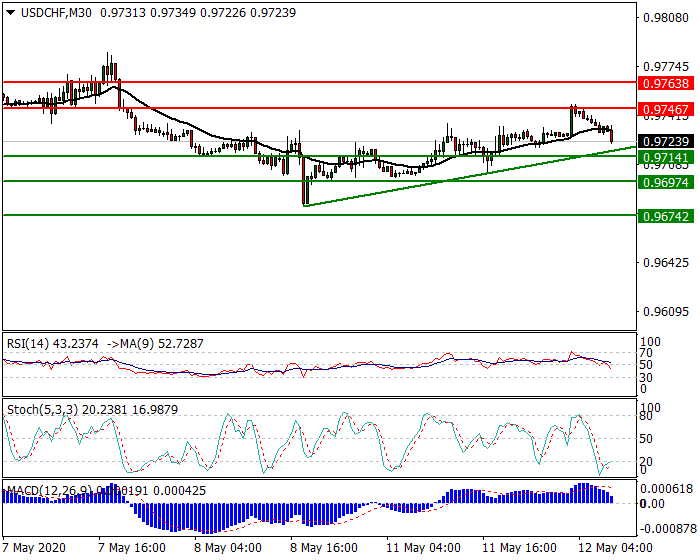Click the red 0.97638 resistance price label

pyautogui.click(x=666, y=83)
